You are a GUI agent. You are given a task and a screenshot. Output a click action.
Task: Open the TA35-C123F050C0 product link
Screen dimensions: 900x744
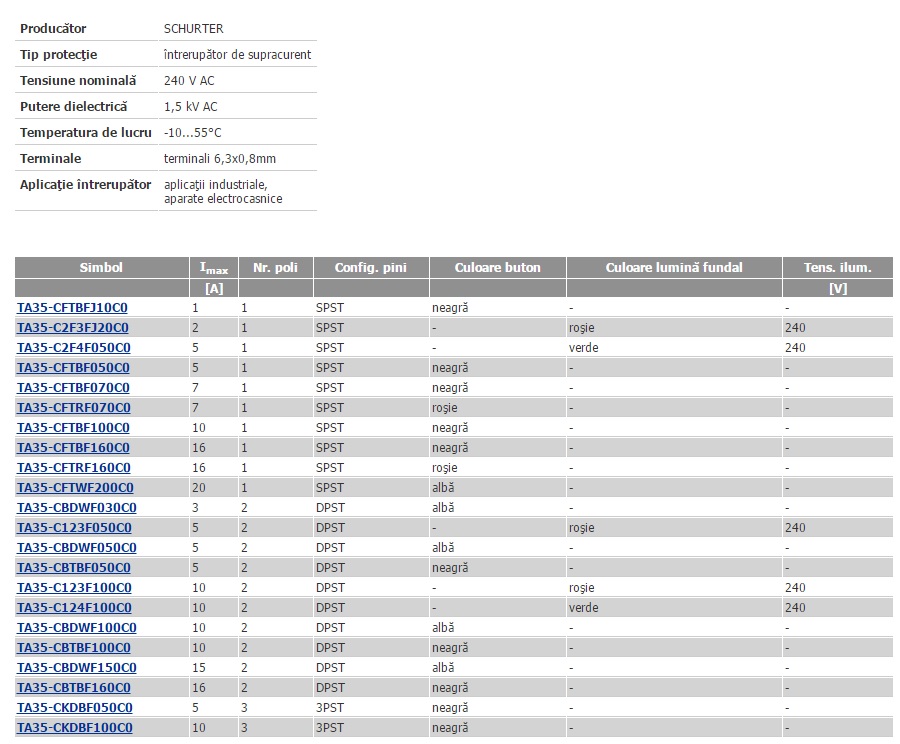(74, 528)
